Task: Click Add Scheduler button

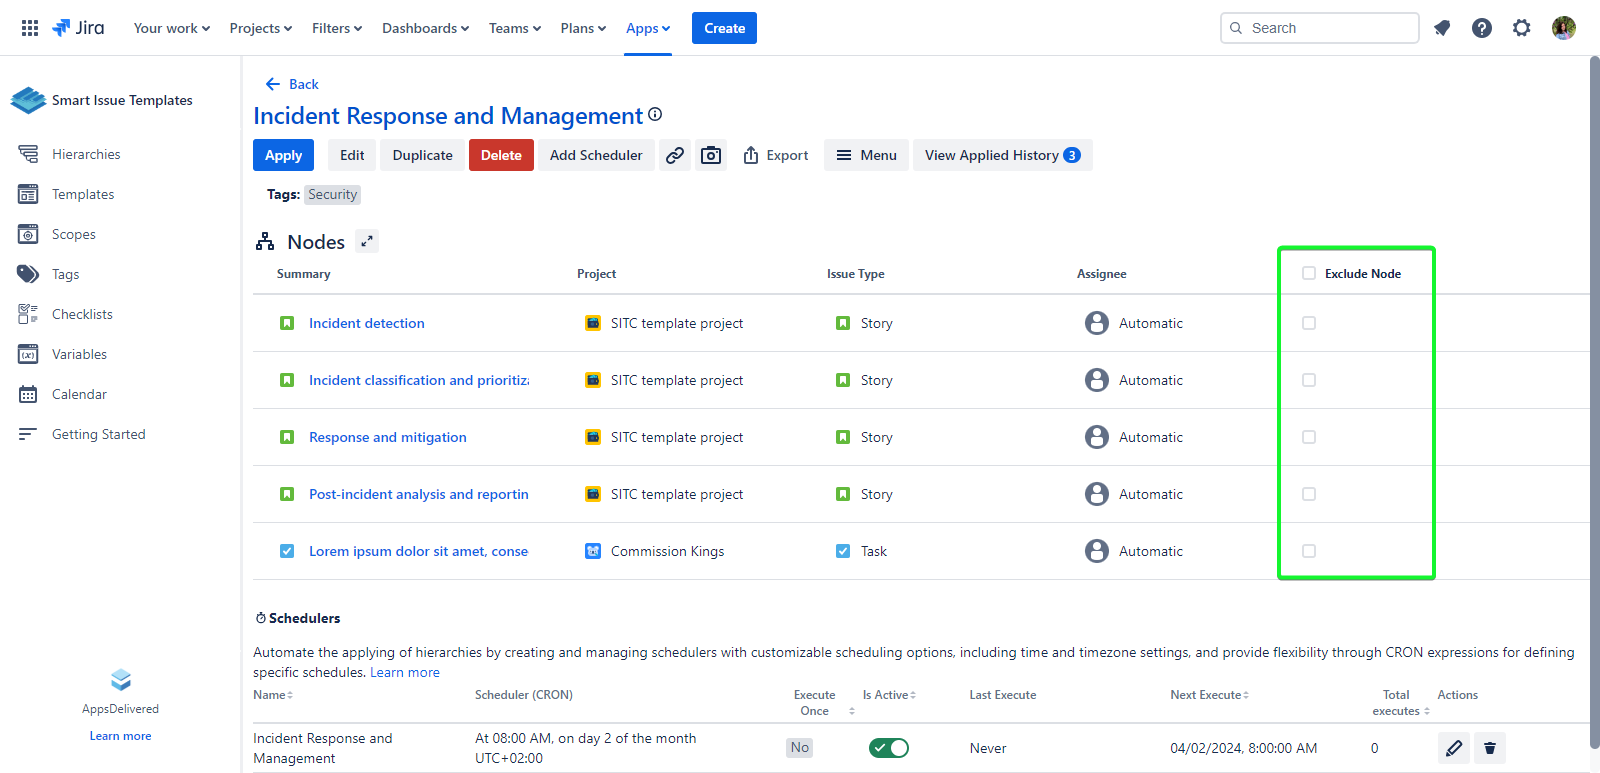Action: tap(596, 155)
